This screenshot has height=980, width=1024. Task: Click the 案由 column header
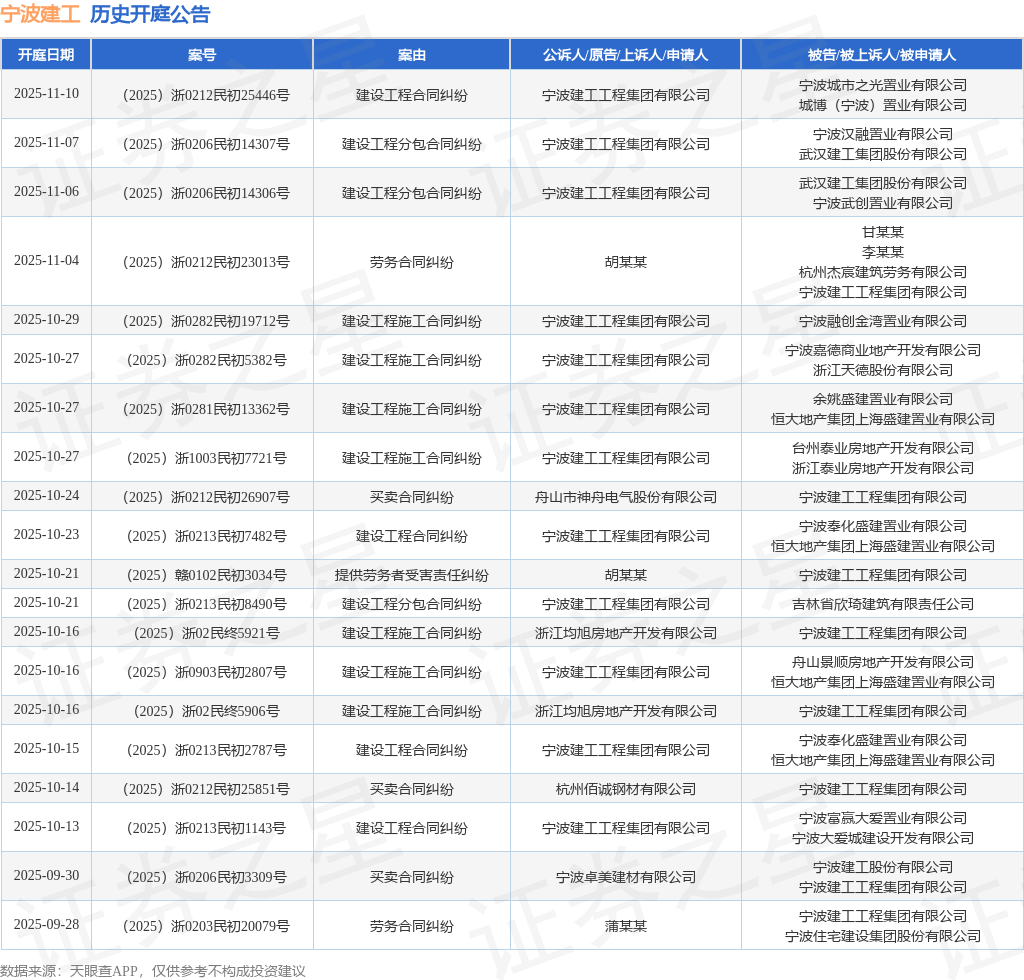pos(411,55)
